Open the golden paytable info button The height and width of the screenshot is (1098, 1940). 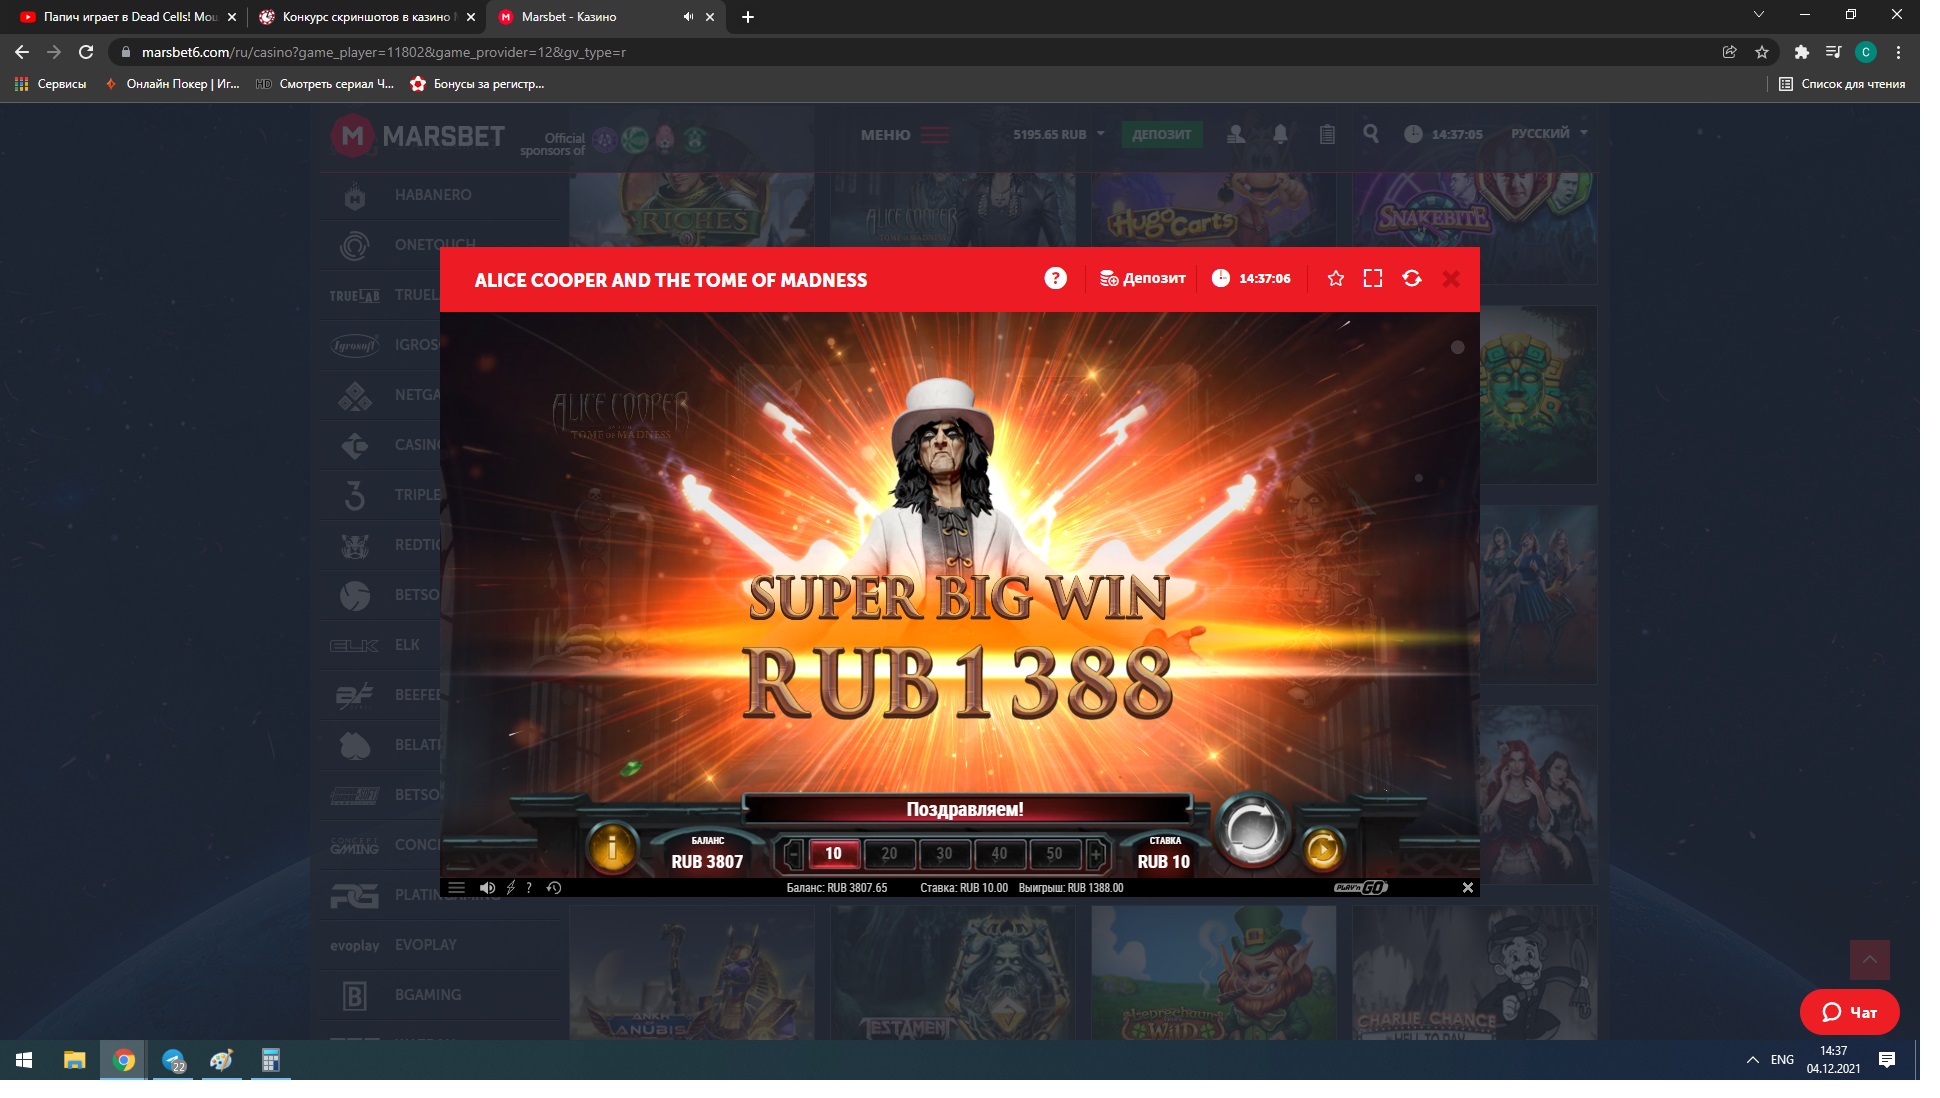[x=612, y=849]
